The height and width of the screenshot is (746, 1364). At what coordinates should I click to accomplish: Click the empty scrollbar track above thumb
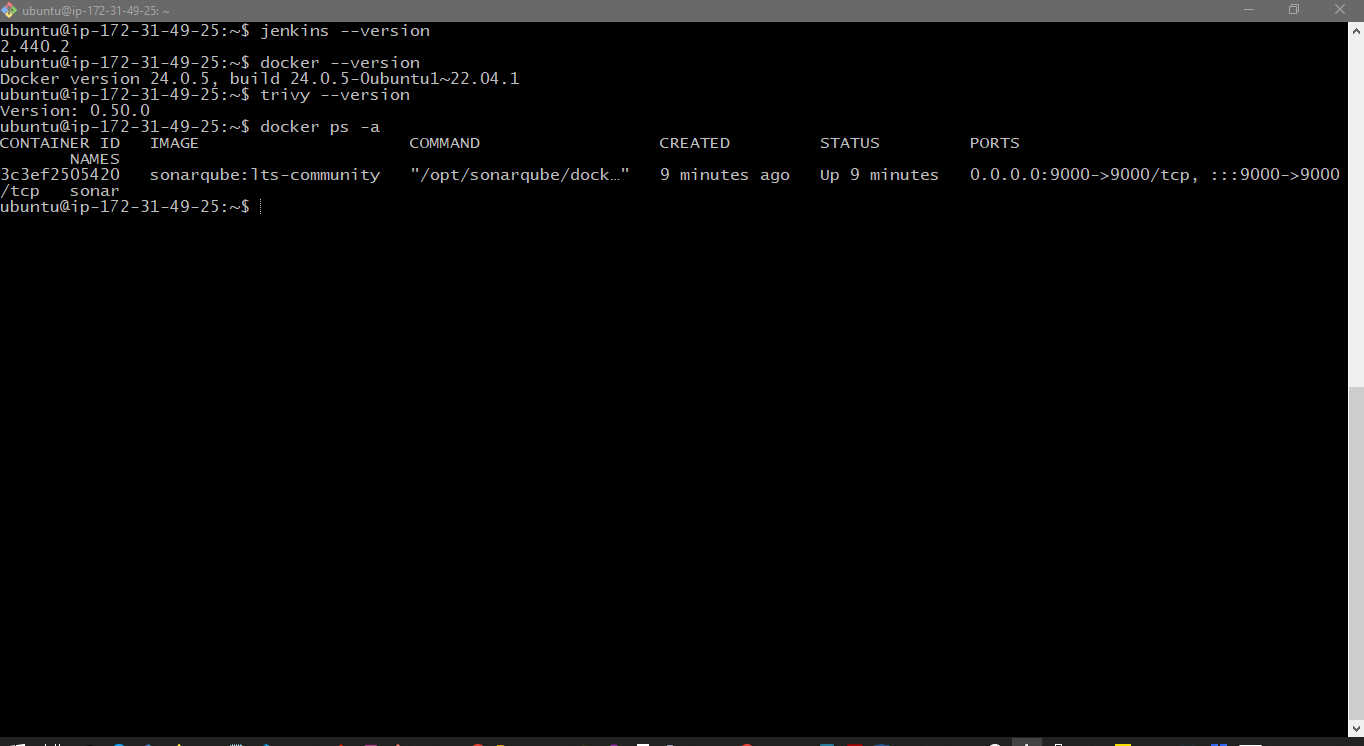pyautogui.click(x=1356, y=200)
